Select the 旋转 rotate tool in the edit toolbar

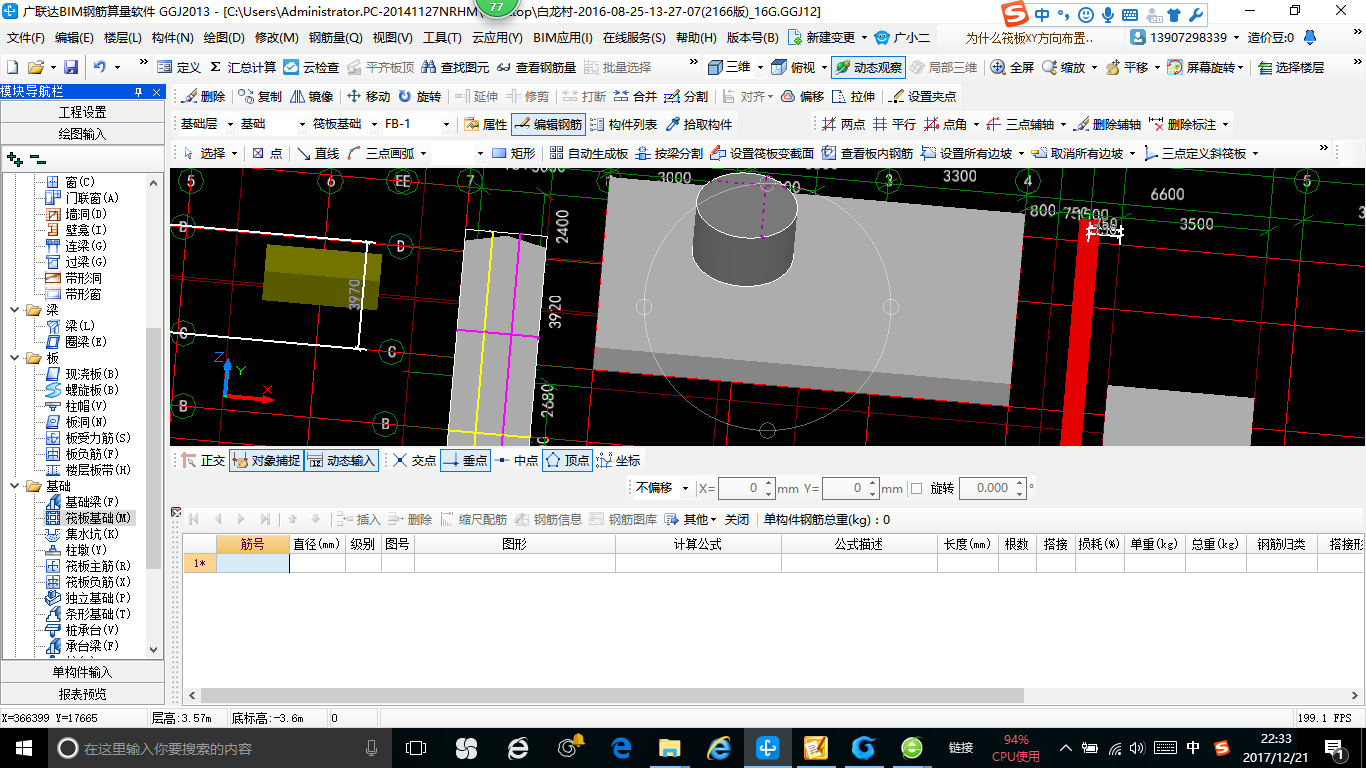419,96
